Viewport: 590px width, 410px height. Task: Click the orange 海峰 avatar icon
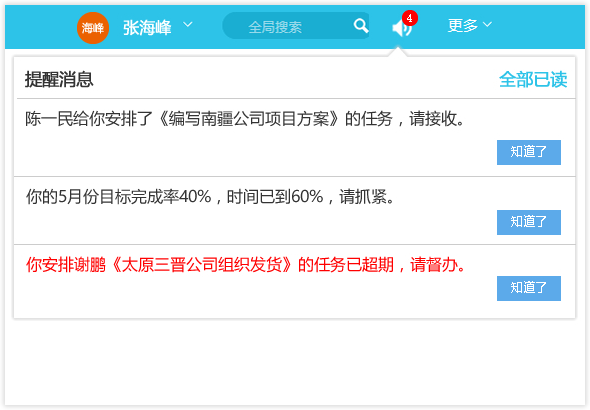tap(93, 28)
